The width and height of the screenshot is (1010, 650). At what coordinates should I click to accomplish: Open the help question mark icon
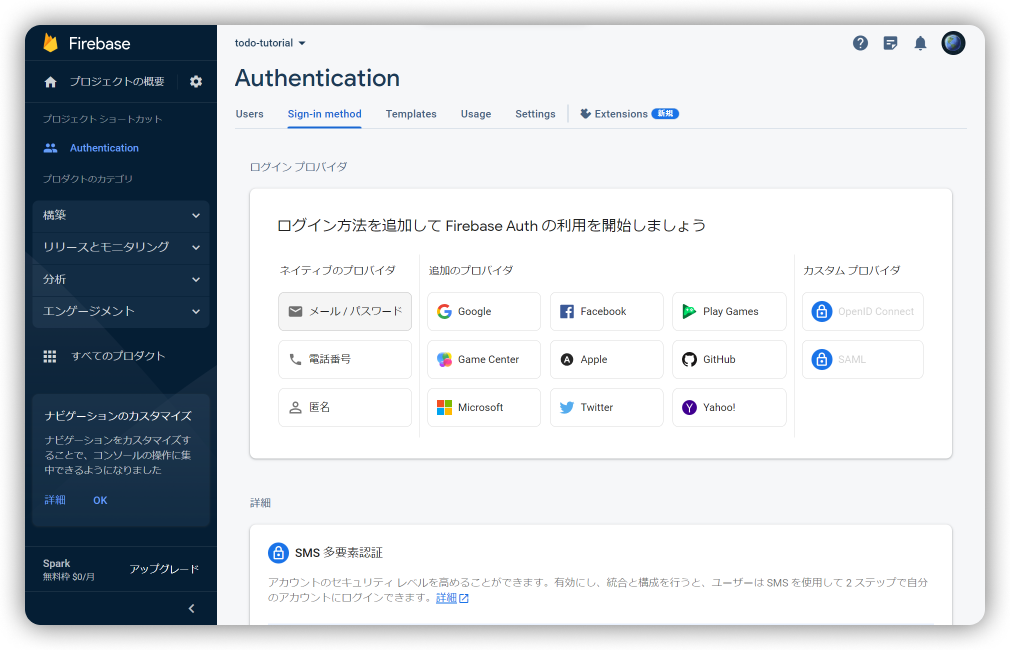coord(860,43)
